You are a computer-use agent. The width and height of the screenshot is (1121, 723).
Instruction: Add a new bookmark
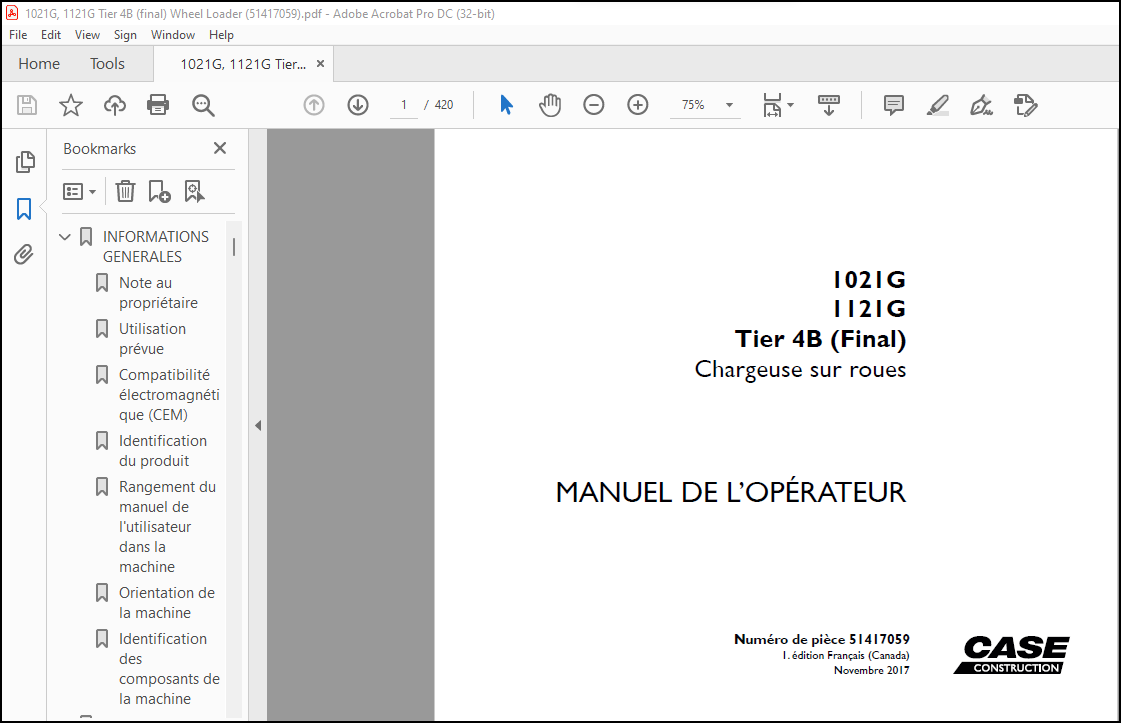(x=159, y=192)
